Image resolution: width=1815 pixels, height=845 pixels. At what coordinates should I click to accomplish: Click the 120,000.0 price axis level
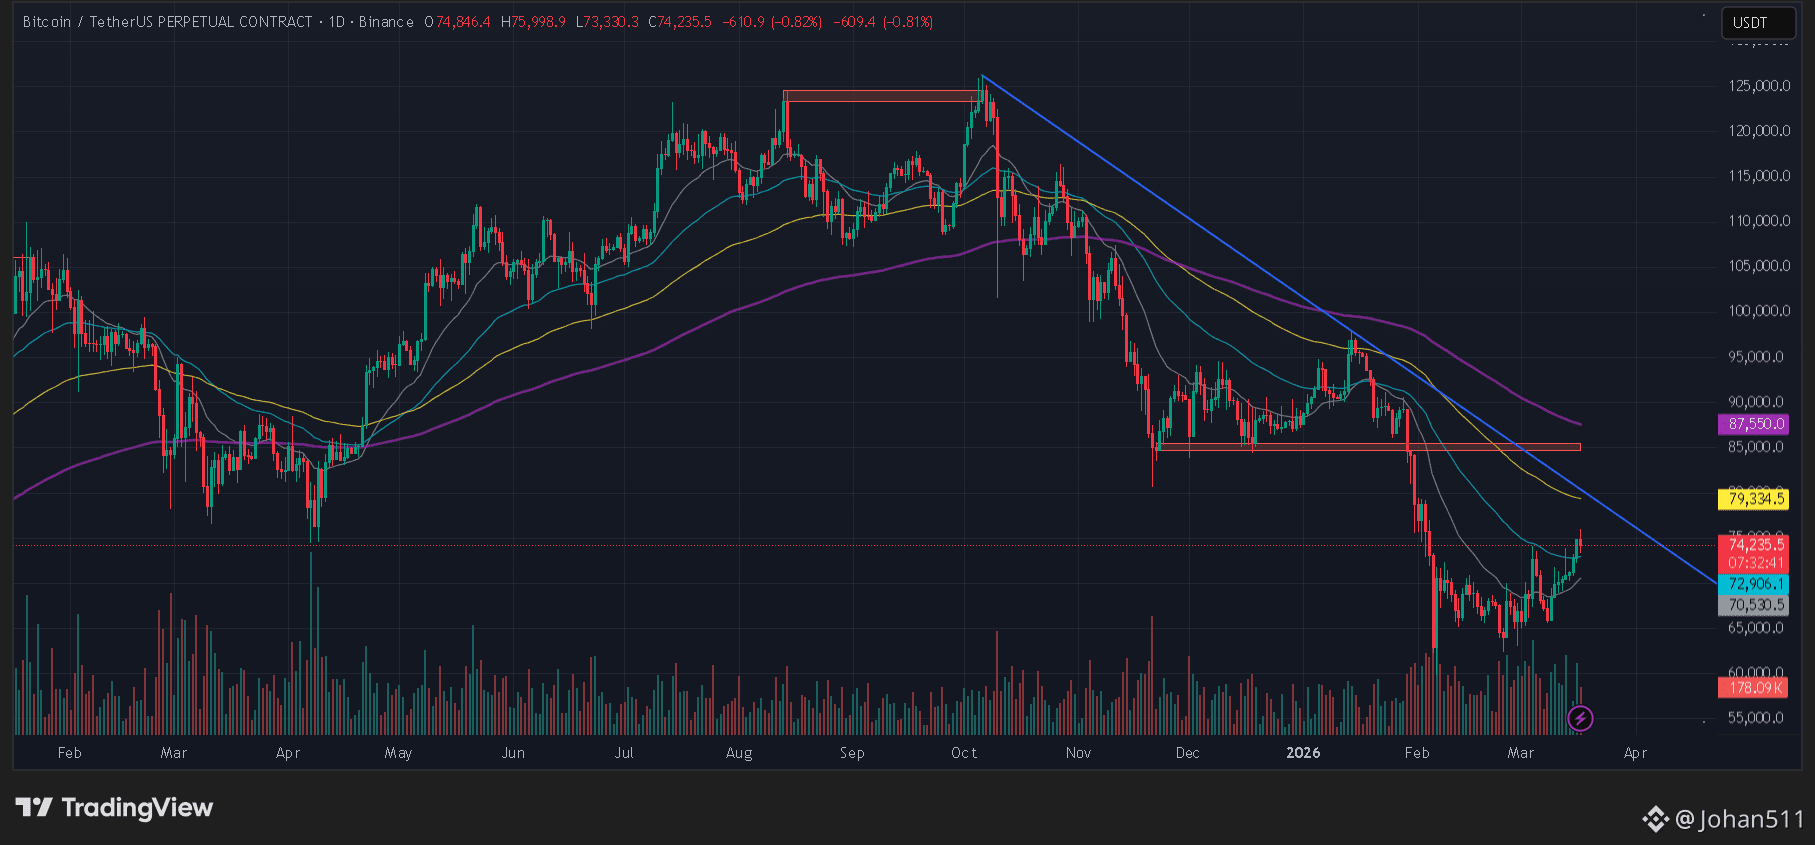[x=1759, y=131]
